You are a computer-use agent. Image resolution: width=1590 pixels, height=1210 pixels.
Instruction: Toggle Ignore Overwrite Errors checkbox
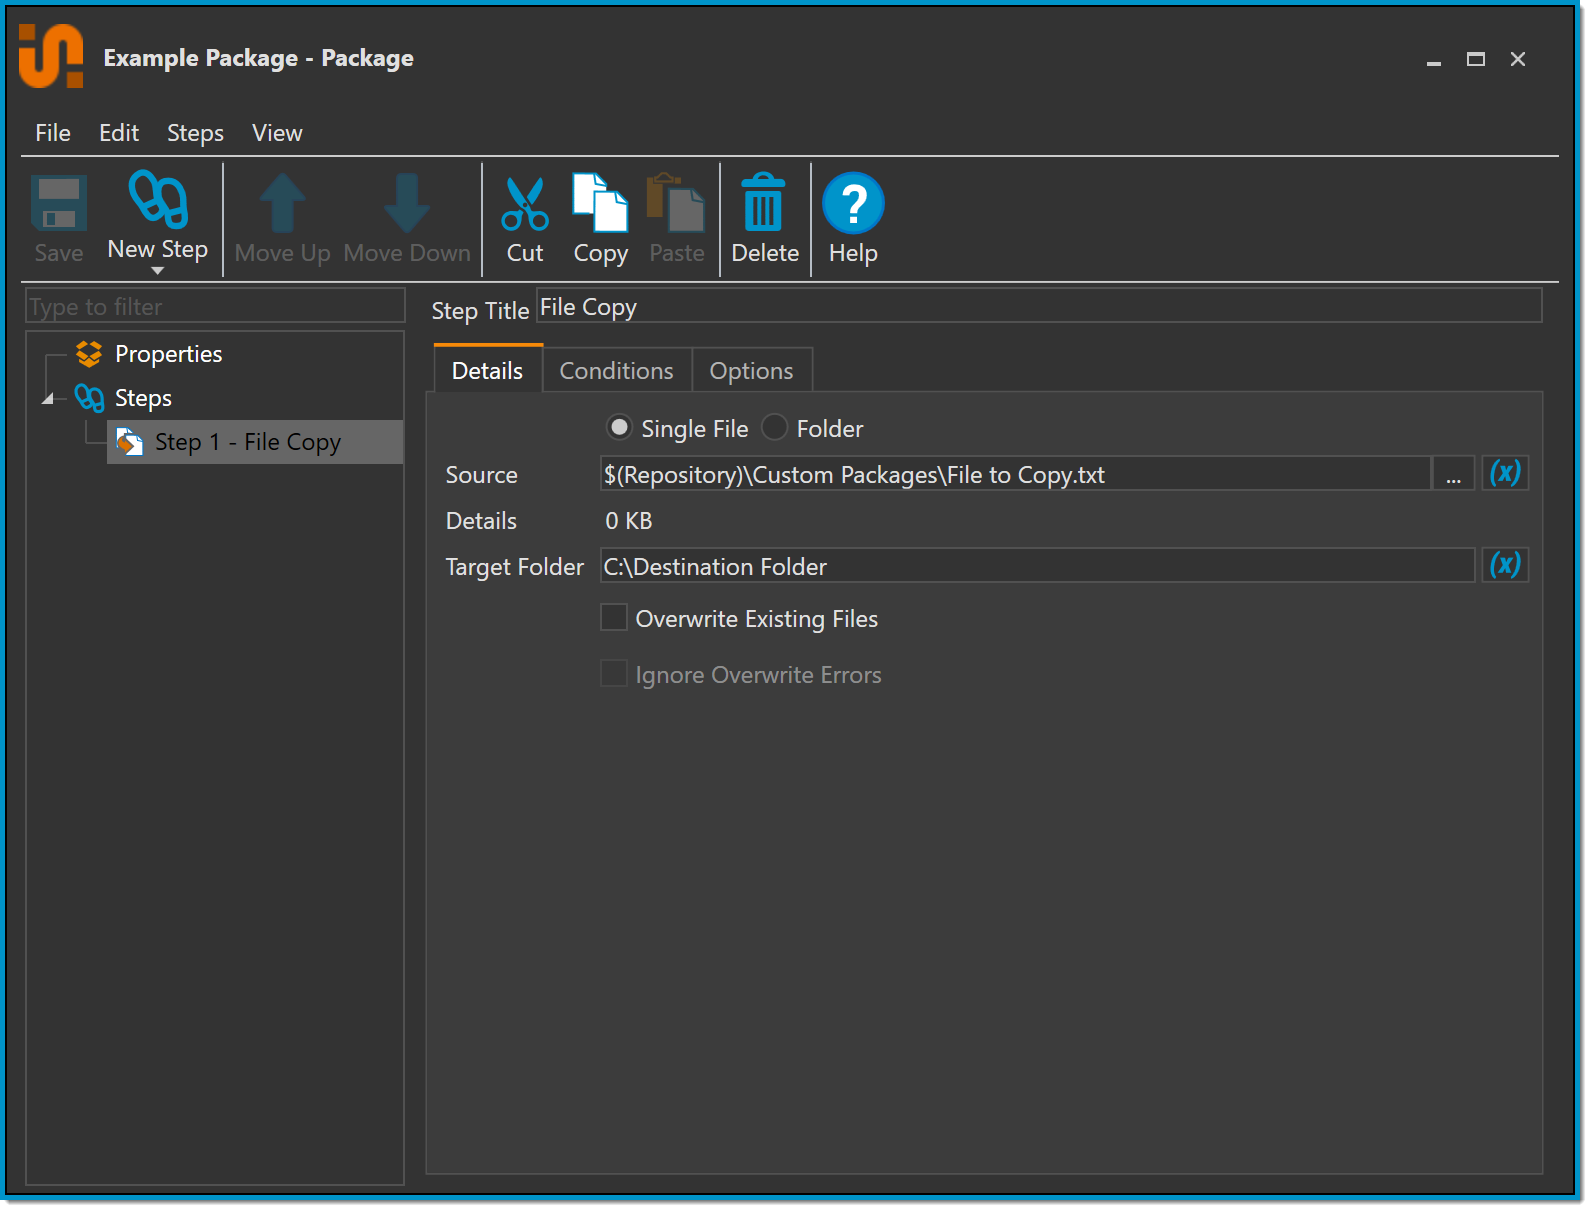(x=614, y=674)
